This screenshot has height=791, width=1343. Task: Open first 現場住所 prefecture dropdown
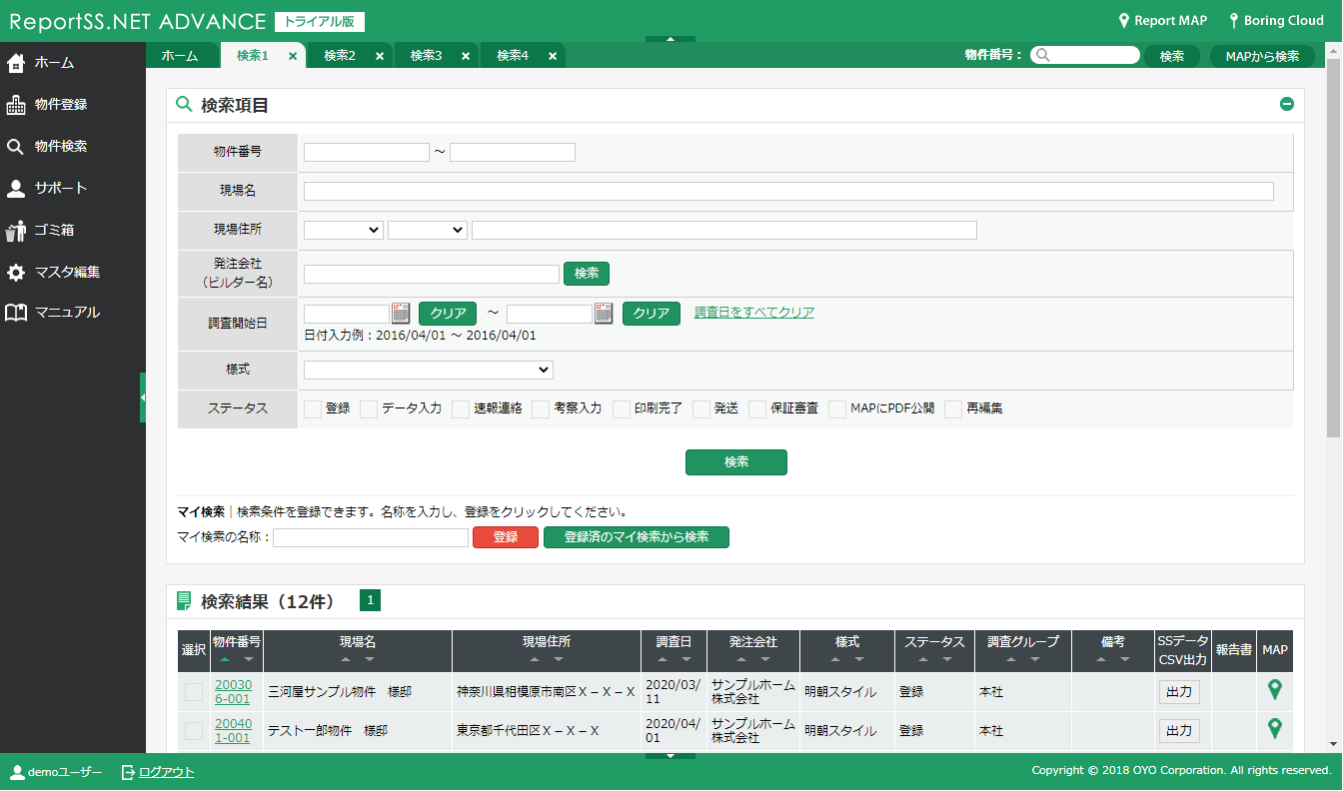[343, 230]
